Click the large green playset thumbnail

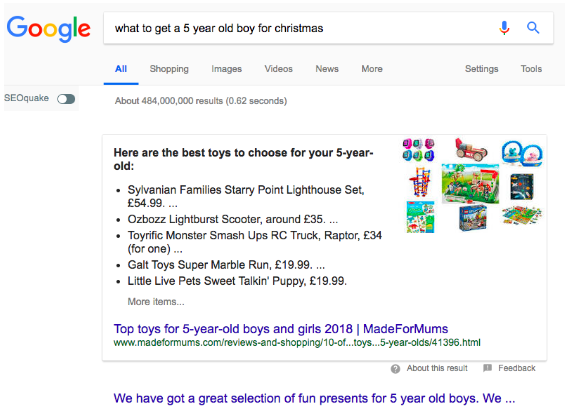click(x=470, y=183)
